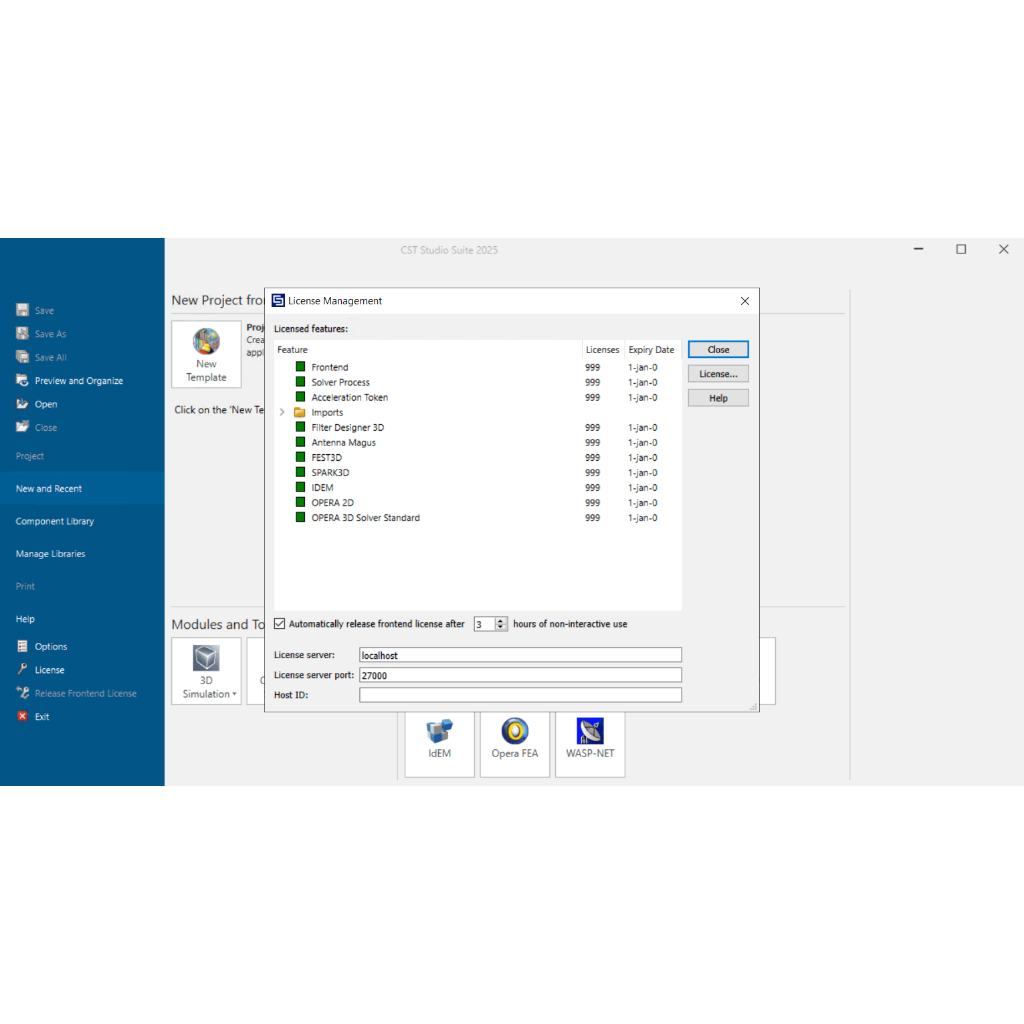
Task: Toggle automatic frontend license release checkbox
Action: [x=280, y=624]
